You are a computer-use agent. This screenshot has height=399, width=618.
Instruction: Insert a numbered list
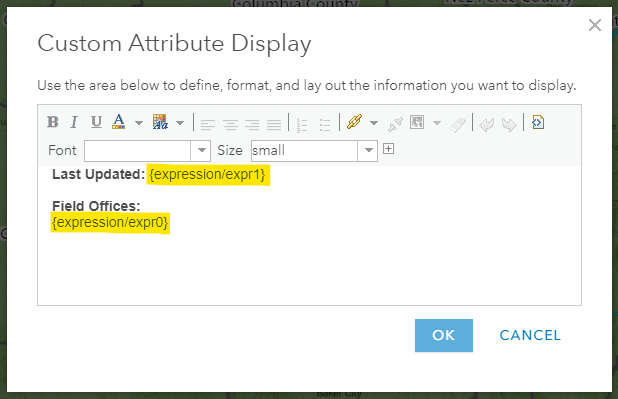302,125
